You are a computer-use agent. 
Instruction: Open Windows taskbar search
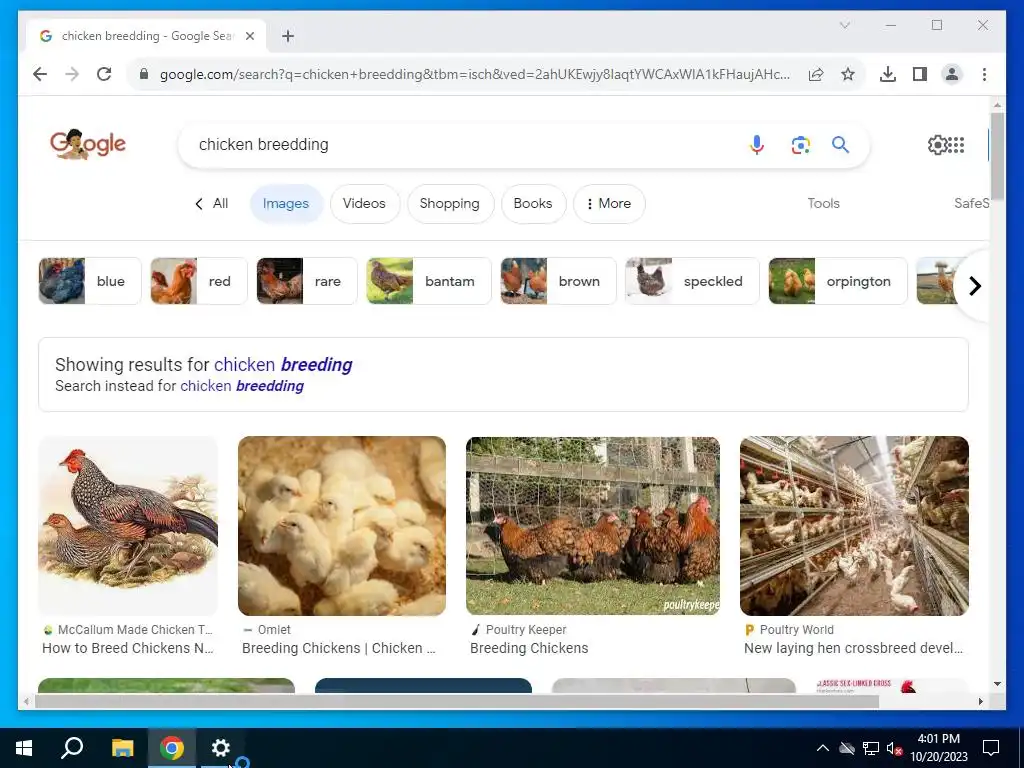[x=72, y=748]
